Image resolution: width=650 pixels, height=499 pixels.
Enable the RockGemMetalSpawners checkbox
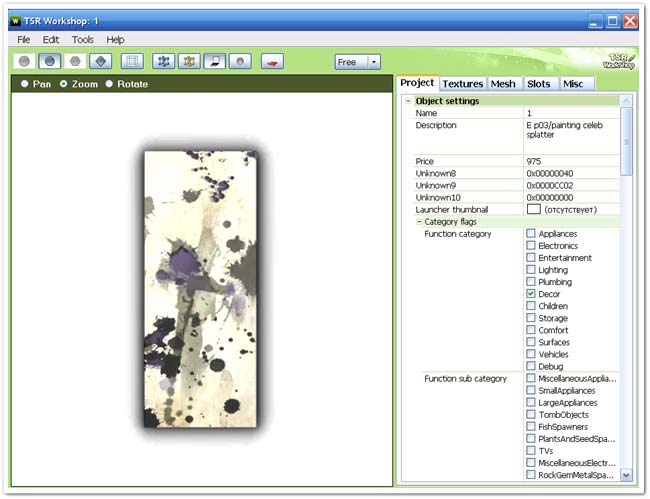[x=531, y=474]
